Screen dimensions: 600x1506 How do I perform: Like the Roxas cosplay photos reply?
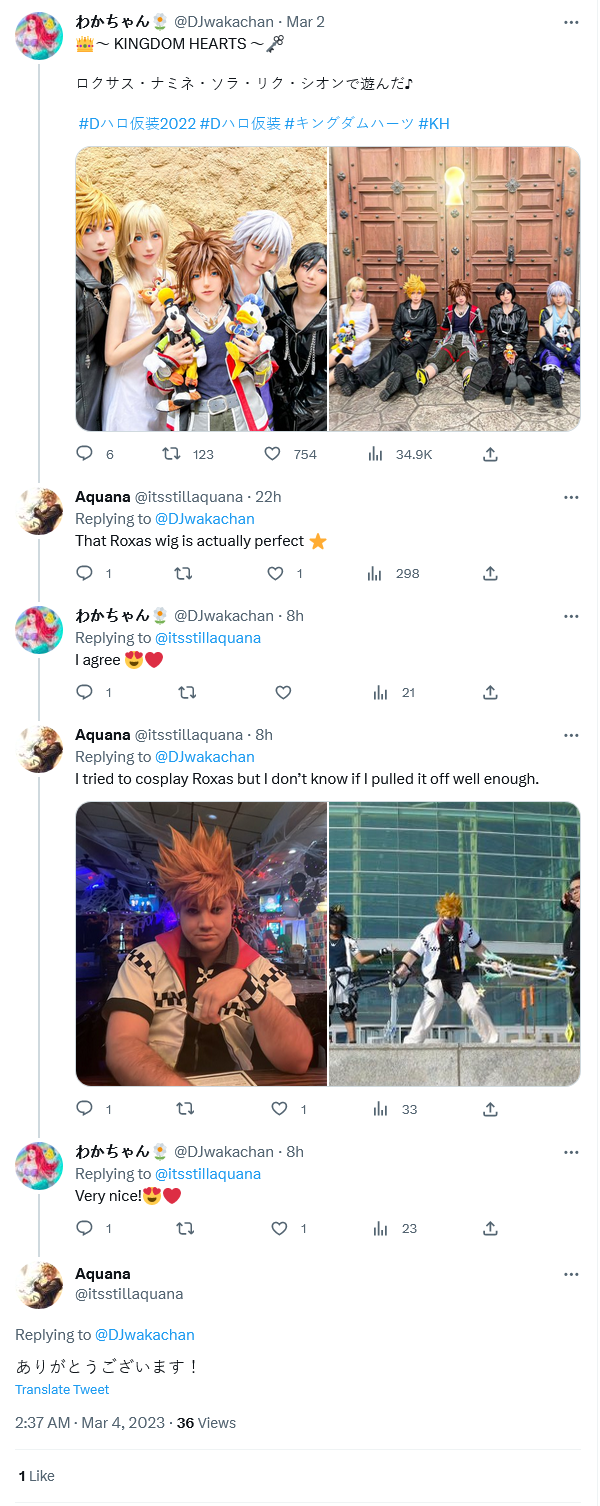click(x=279, y=1109)
